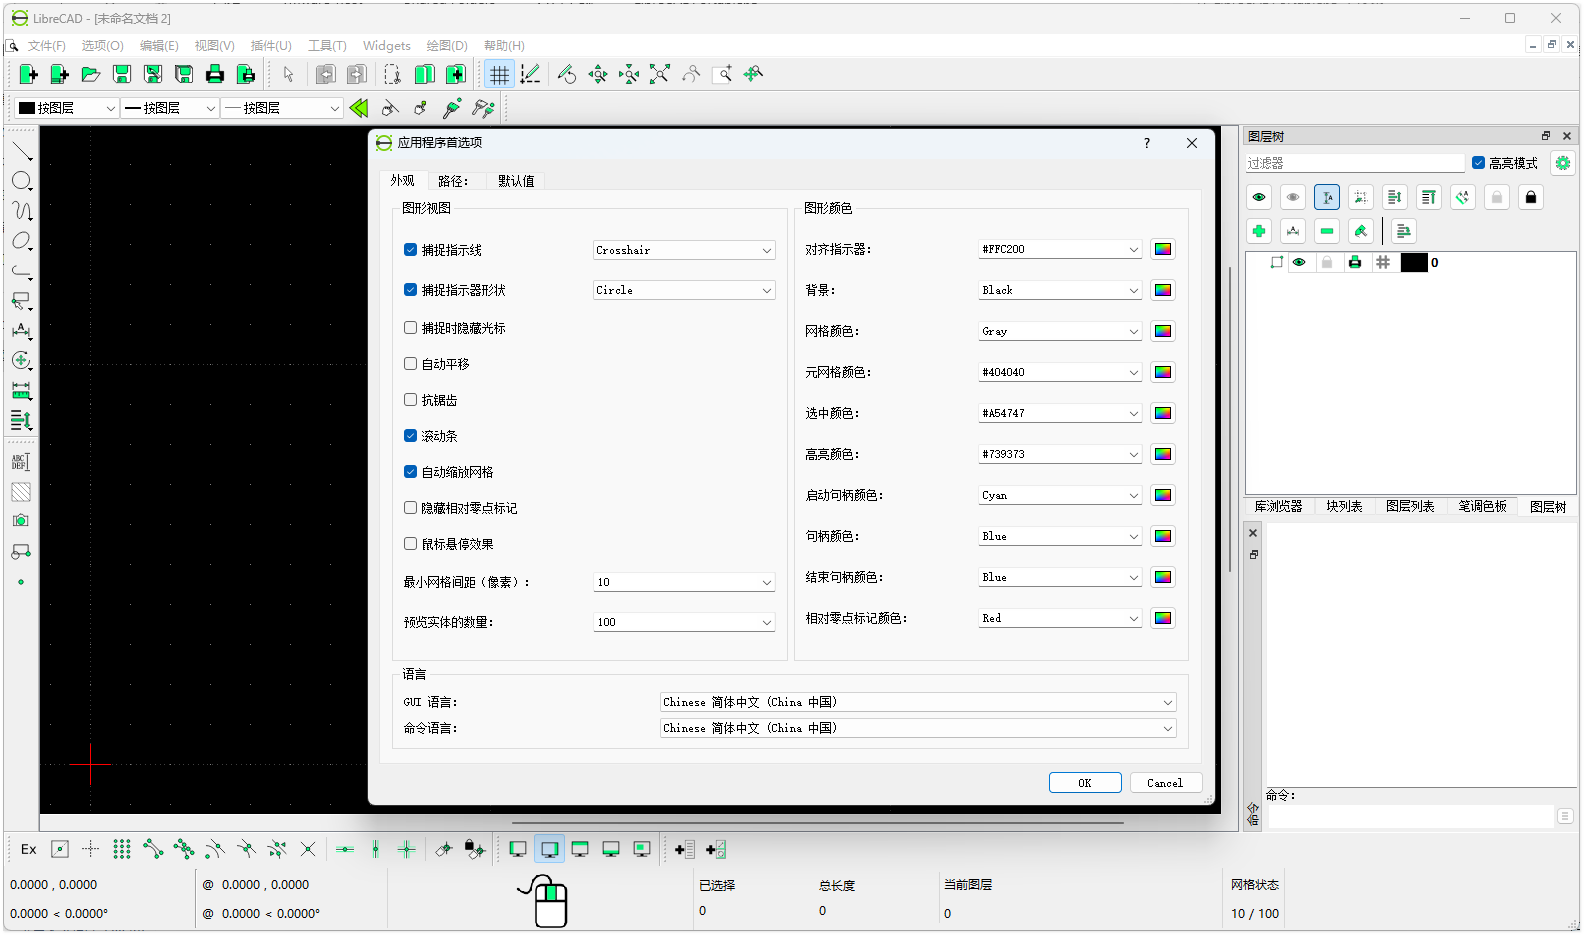This screenshot has width=1584, height=935.
Task: Click the 过滤器 filter input field
Action: click(x=1355, y=163)
